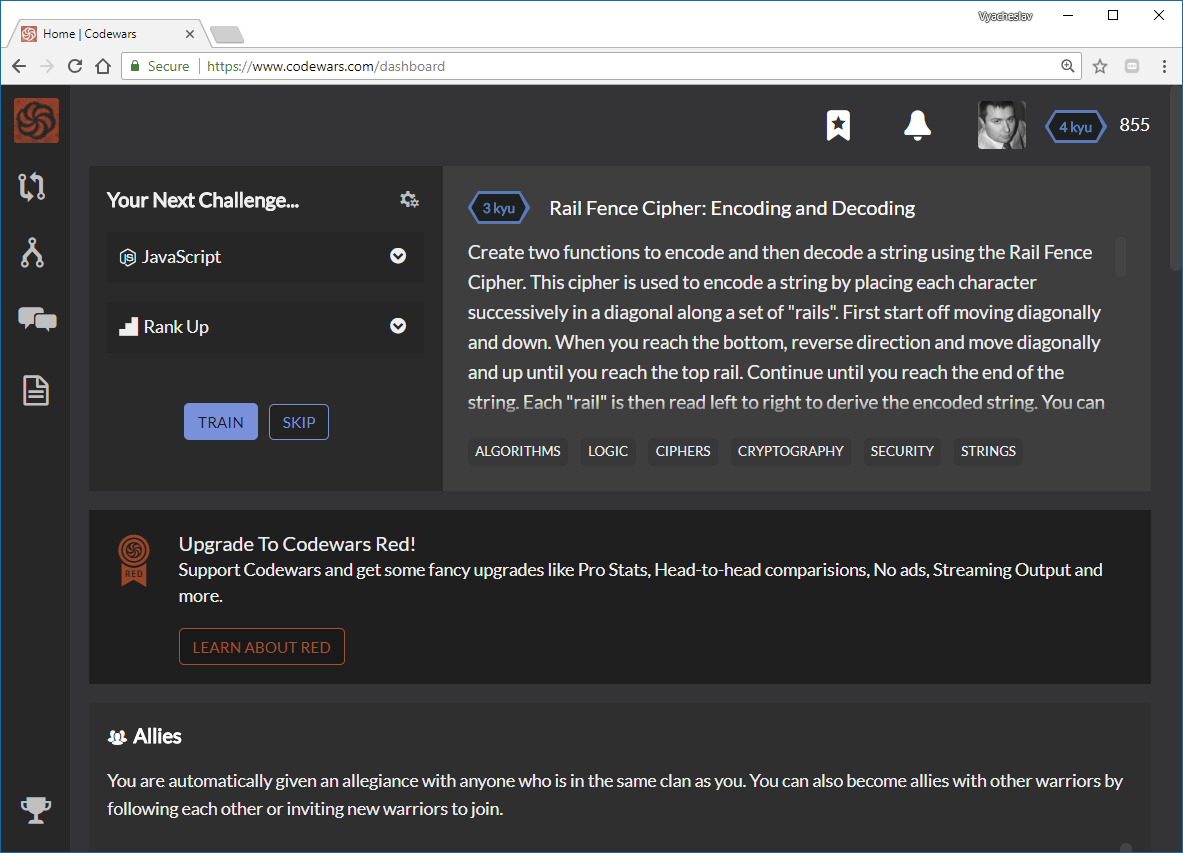Go to the browser home page
The image size is (1183, 853).
(x=103, y=66)
